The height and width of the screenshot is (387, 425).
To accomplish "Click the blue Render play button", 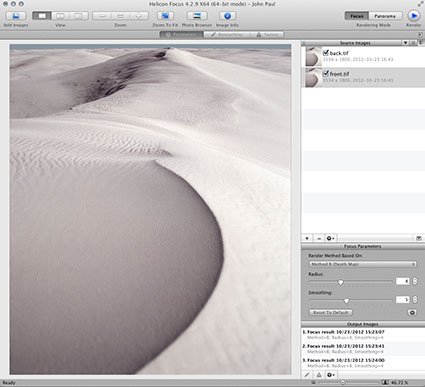I will pyautogui.click(x=414, y=16).
